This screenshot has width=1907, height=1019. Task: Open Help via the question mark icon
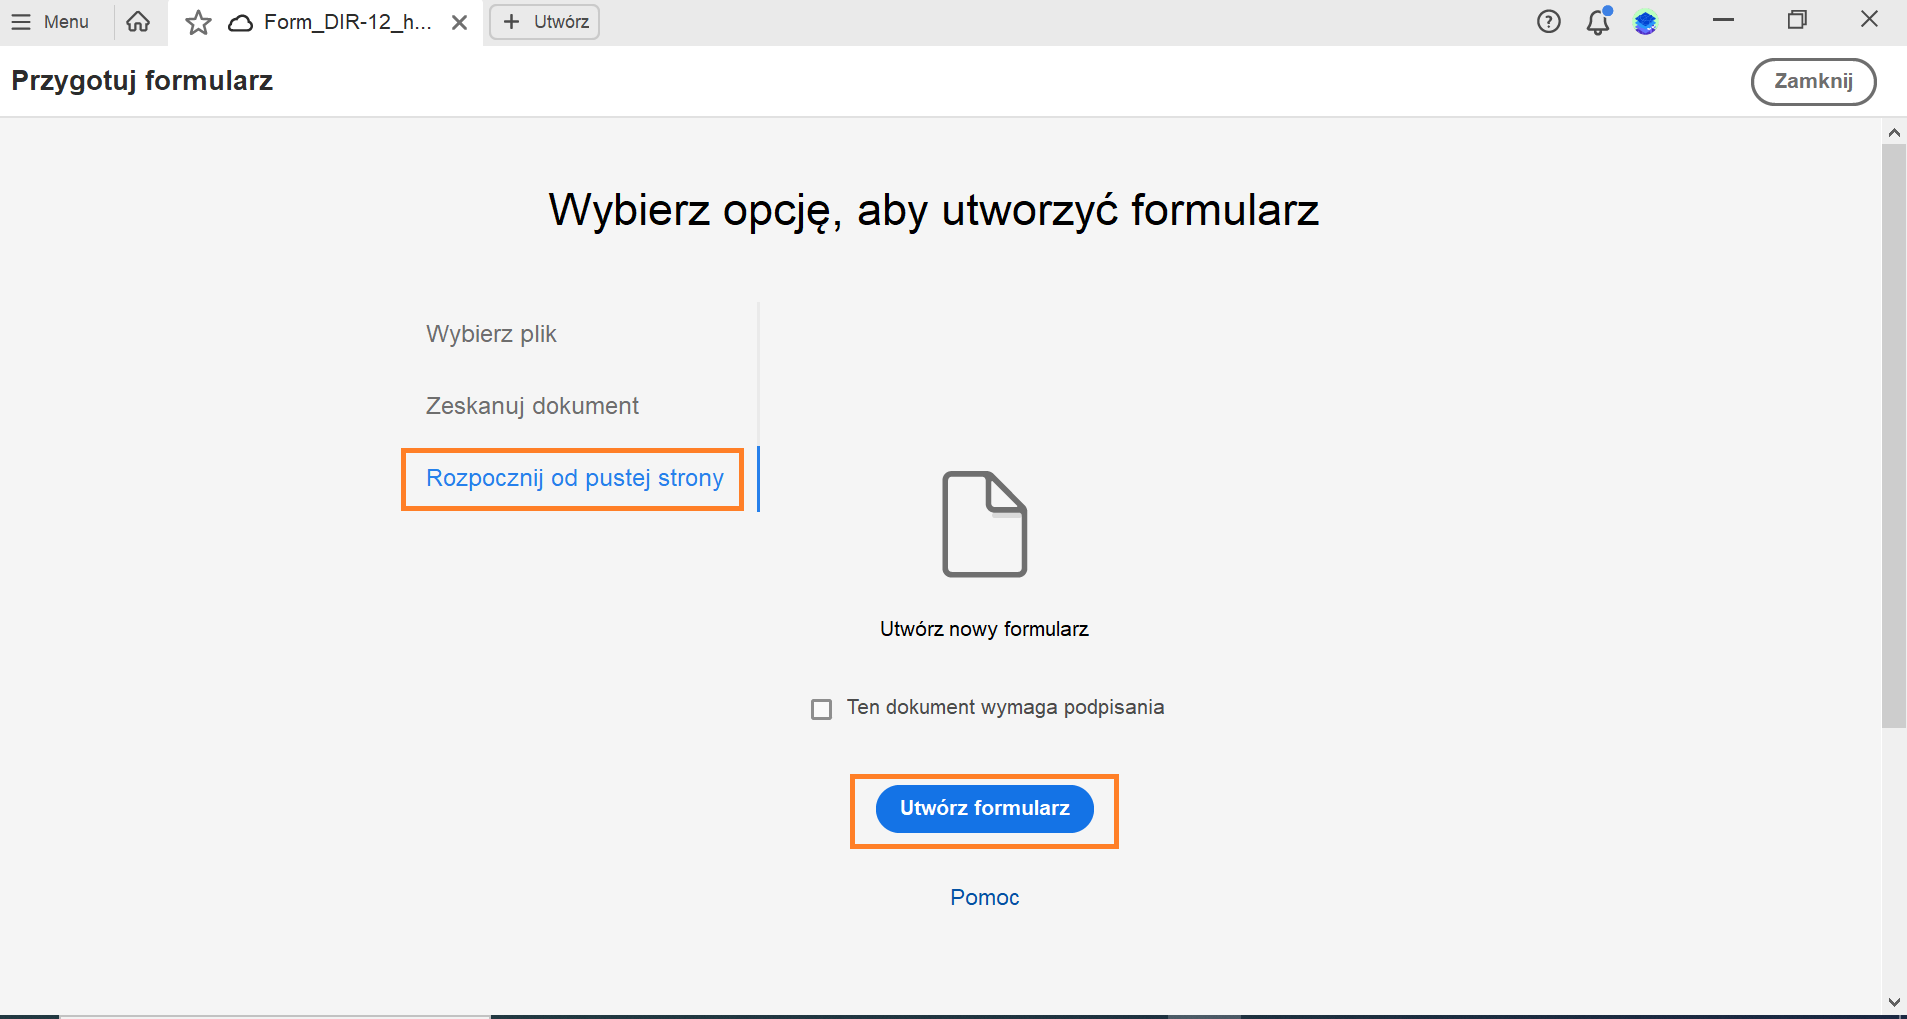[1549, 21]
